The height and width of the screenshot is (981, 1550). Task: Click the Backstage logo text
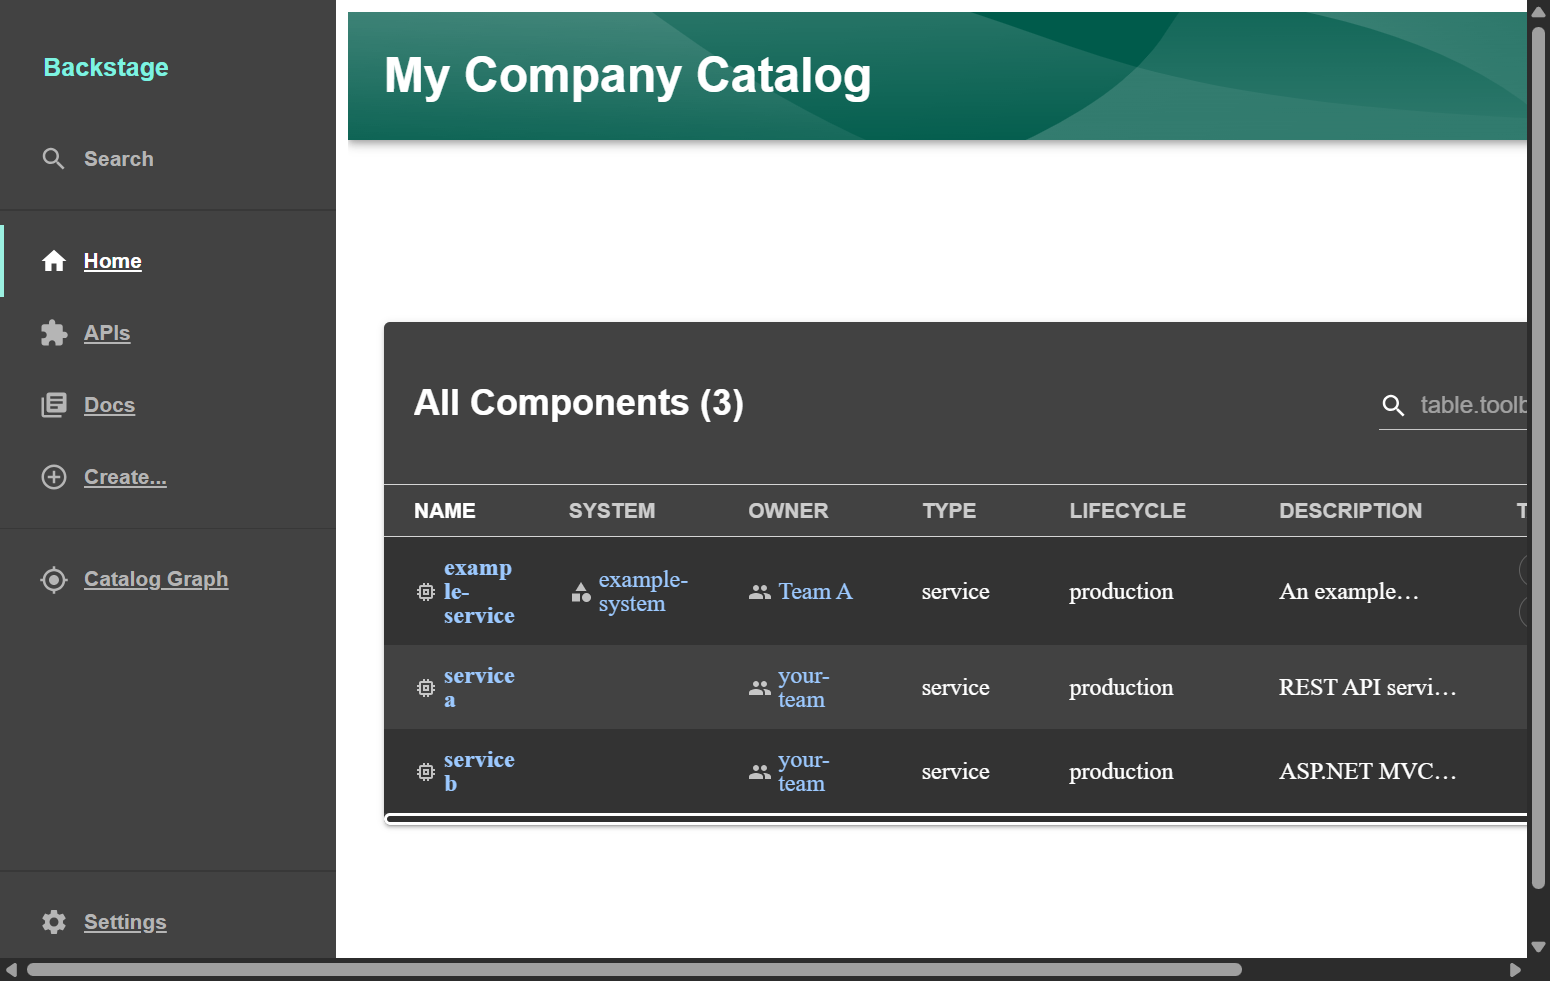106,67
